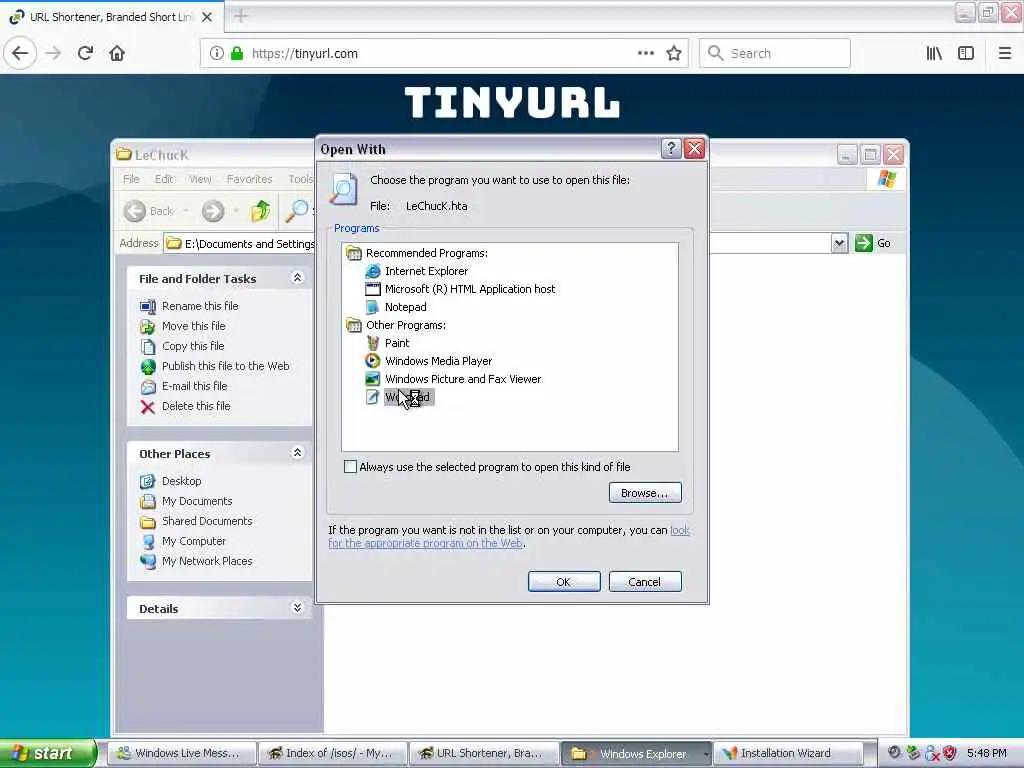This screenshot has width=1024, height=768.
Task: Click Publish this file to the Web
Action: (x=225, y=366)
